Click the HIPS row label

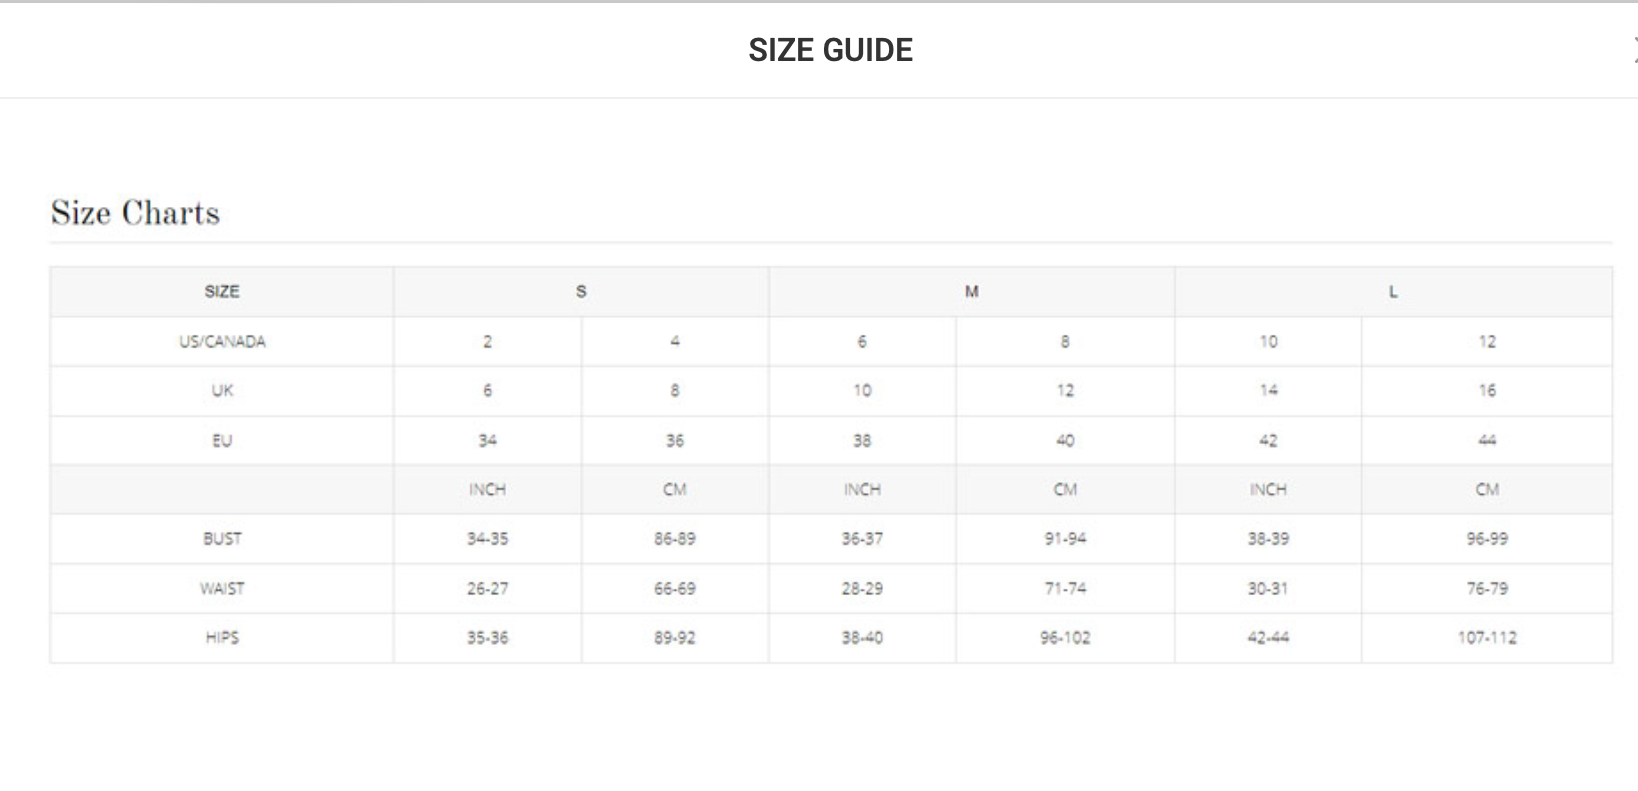coord(221,638)
